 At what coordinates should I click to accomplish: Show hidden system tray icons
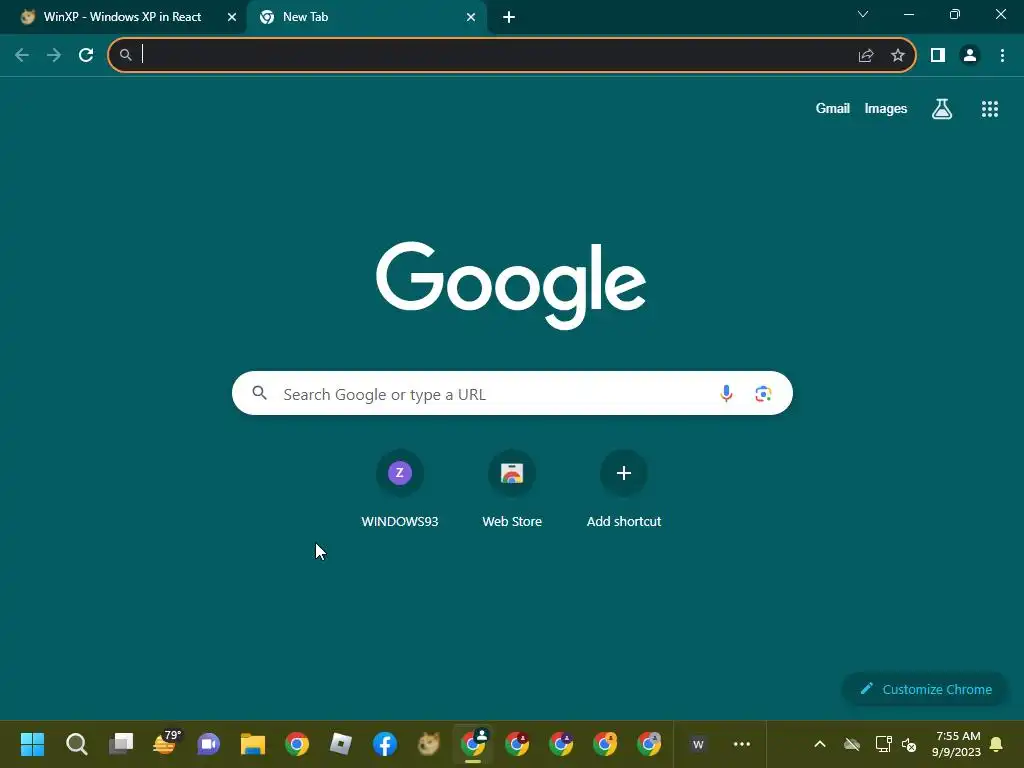[x=820, y=744]
